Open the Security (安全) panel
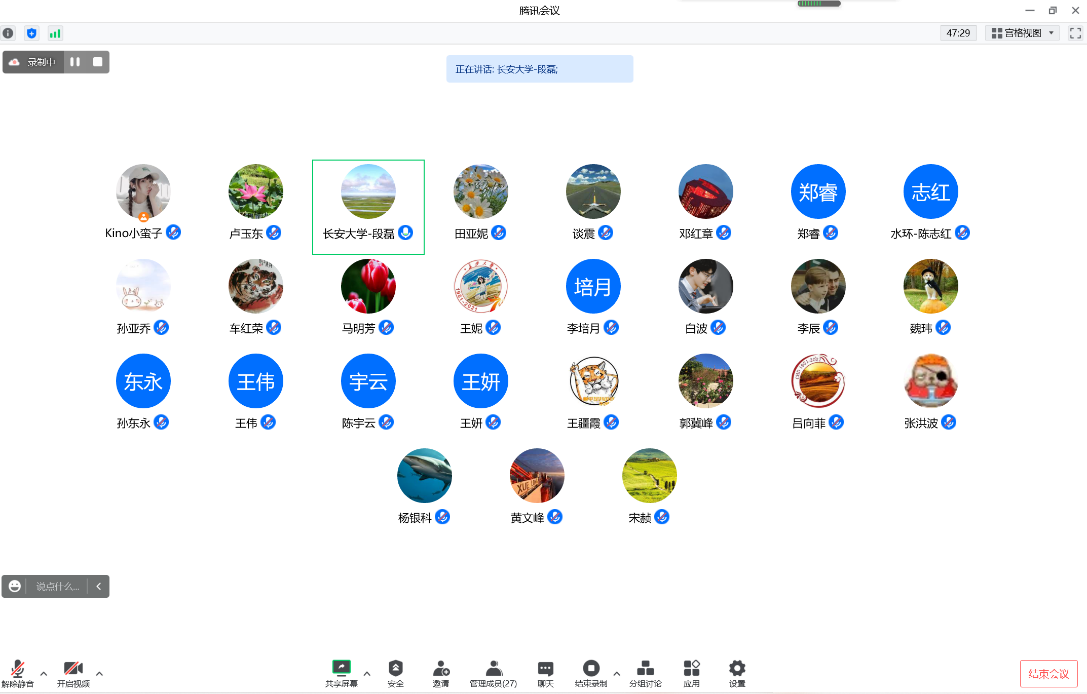 coord(395,672)
